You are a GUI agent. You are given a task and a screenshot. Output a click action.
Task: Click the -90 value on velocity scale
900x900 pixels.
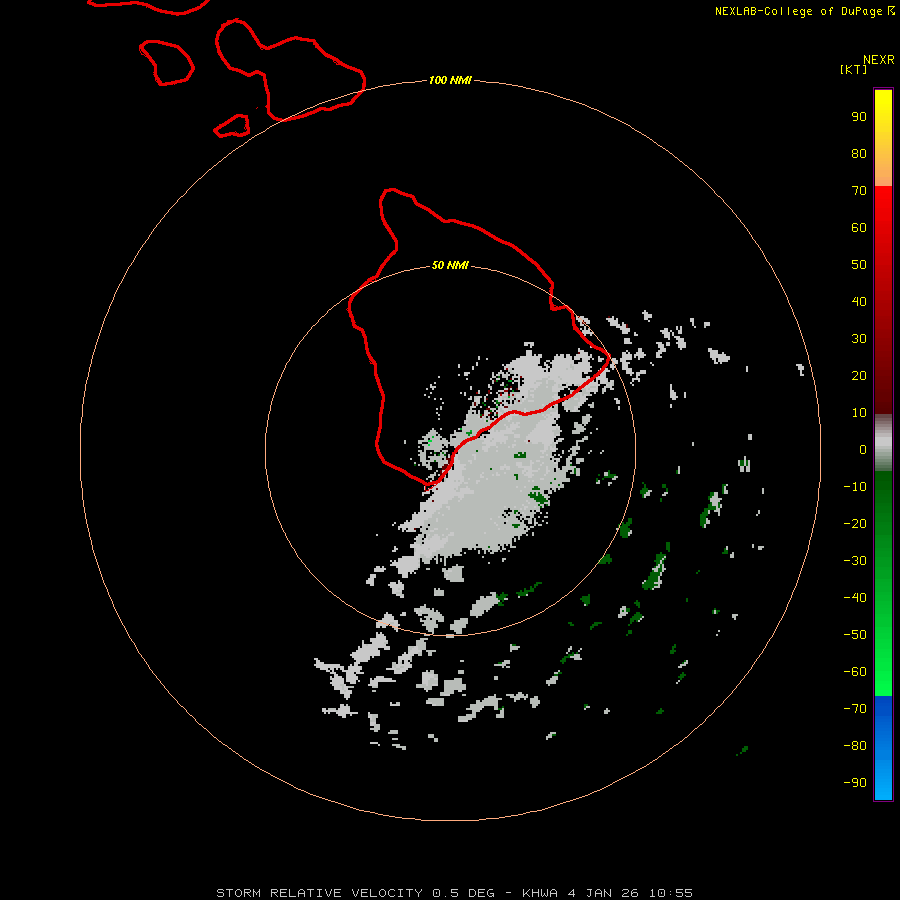pyautogui.click(x=855, y=783)
